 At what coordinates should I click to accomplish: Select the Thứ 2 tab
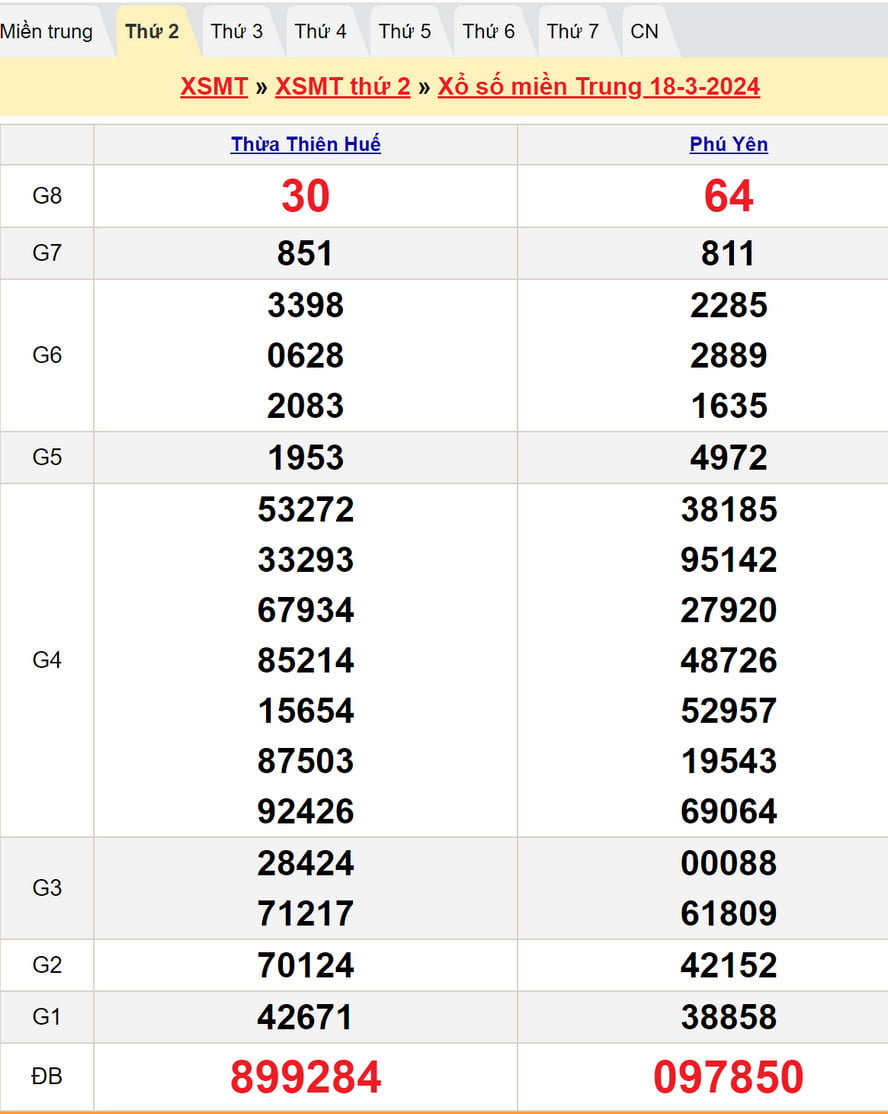click(152, 31)
